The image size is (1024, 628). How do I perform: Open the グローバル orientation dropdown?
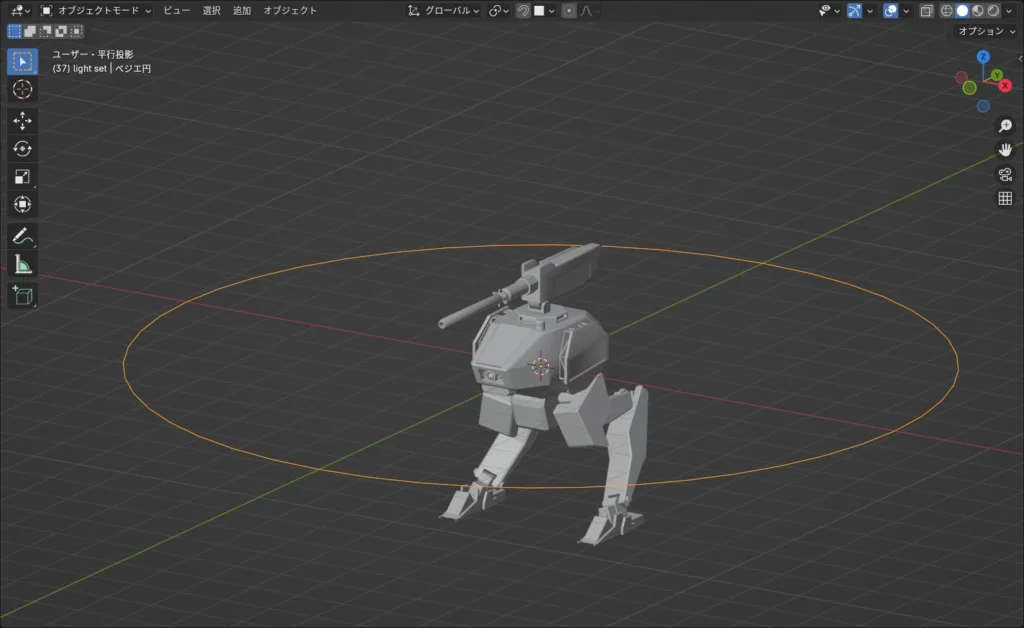click(x=444, y=11)
